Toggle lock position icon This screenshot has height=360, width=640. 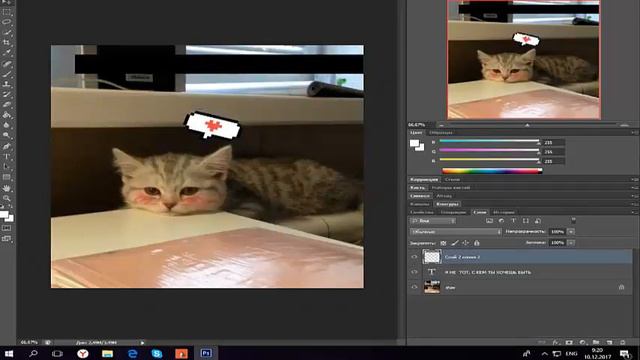pyautogui.click(x=465, y=243)
